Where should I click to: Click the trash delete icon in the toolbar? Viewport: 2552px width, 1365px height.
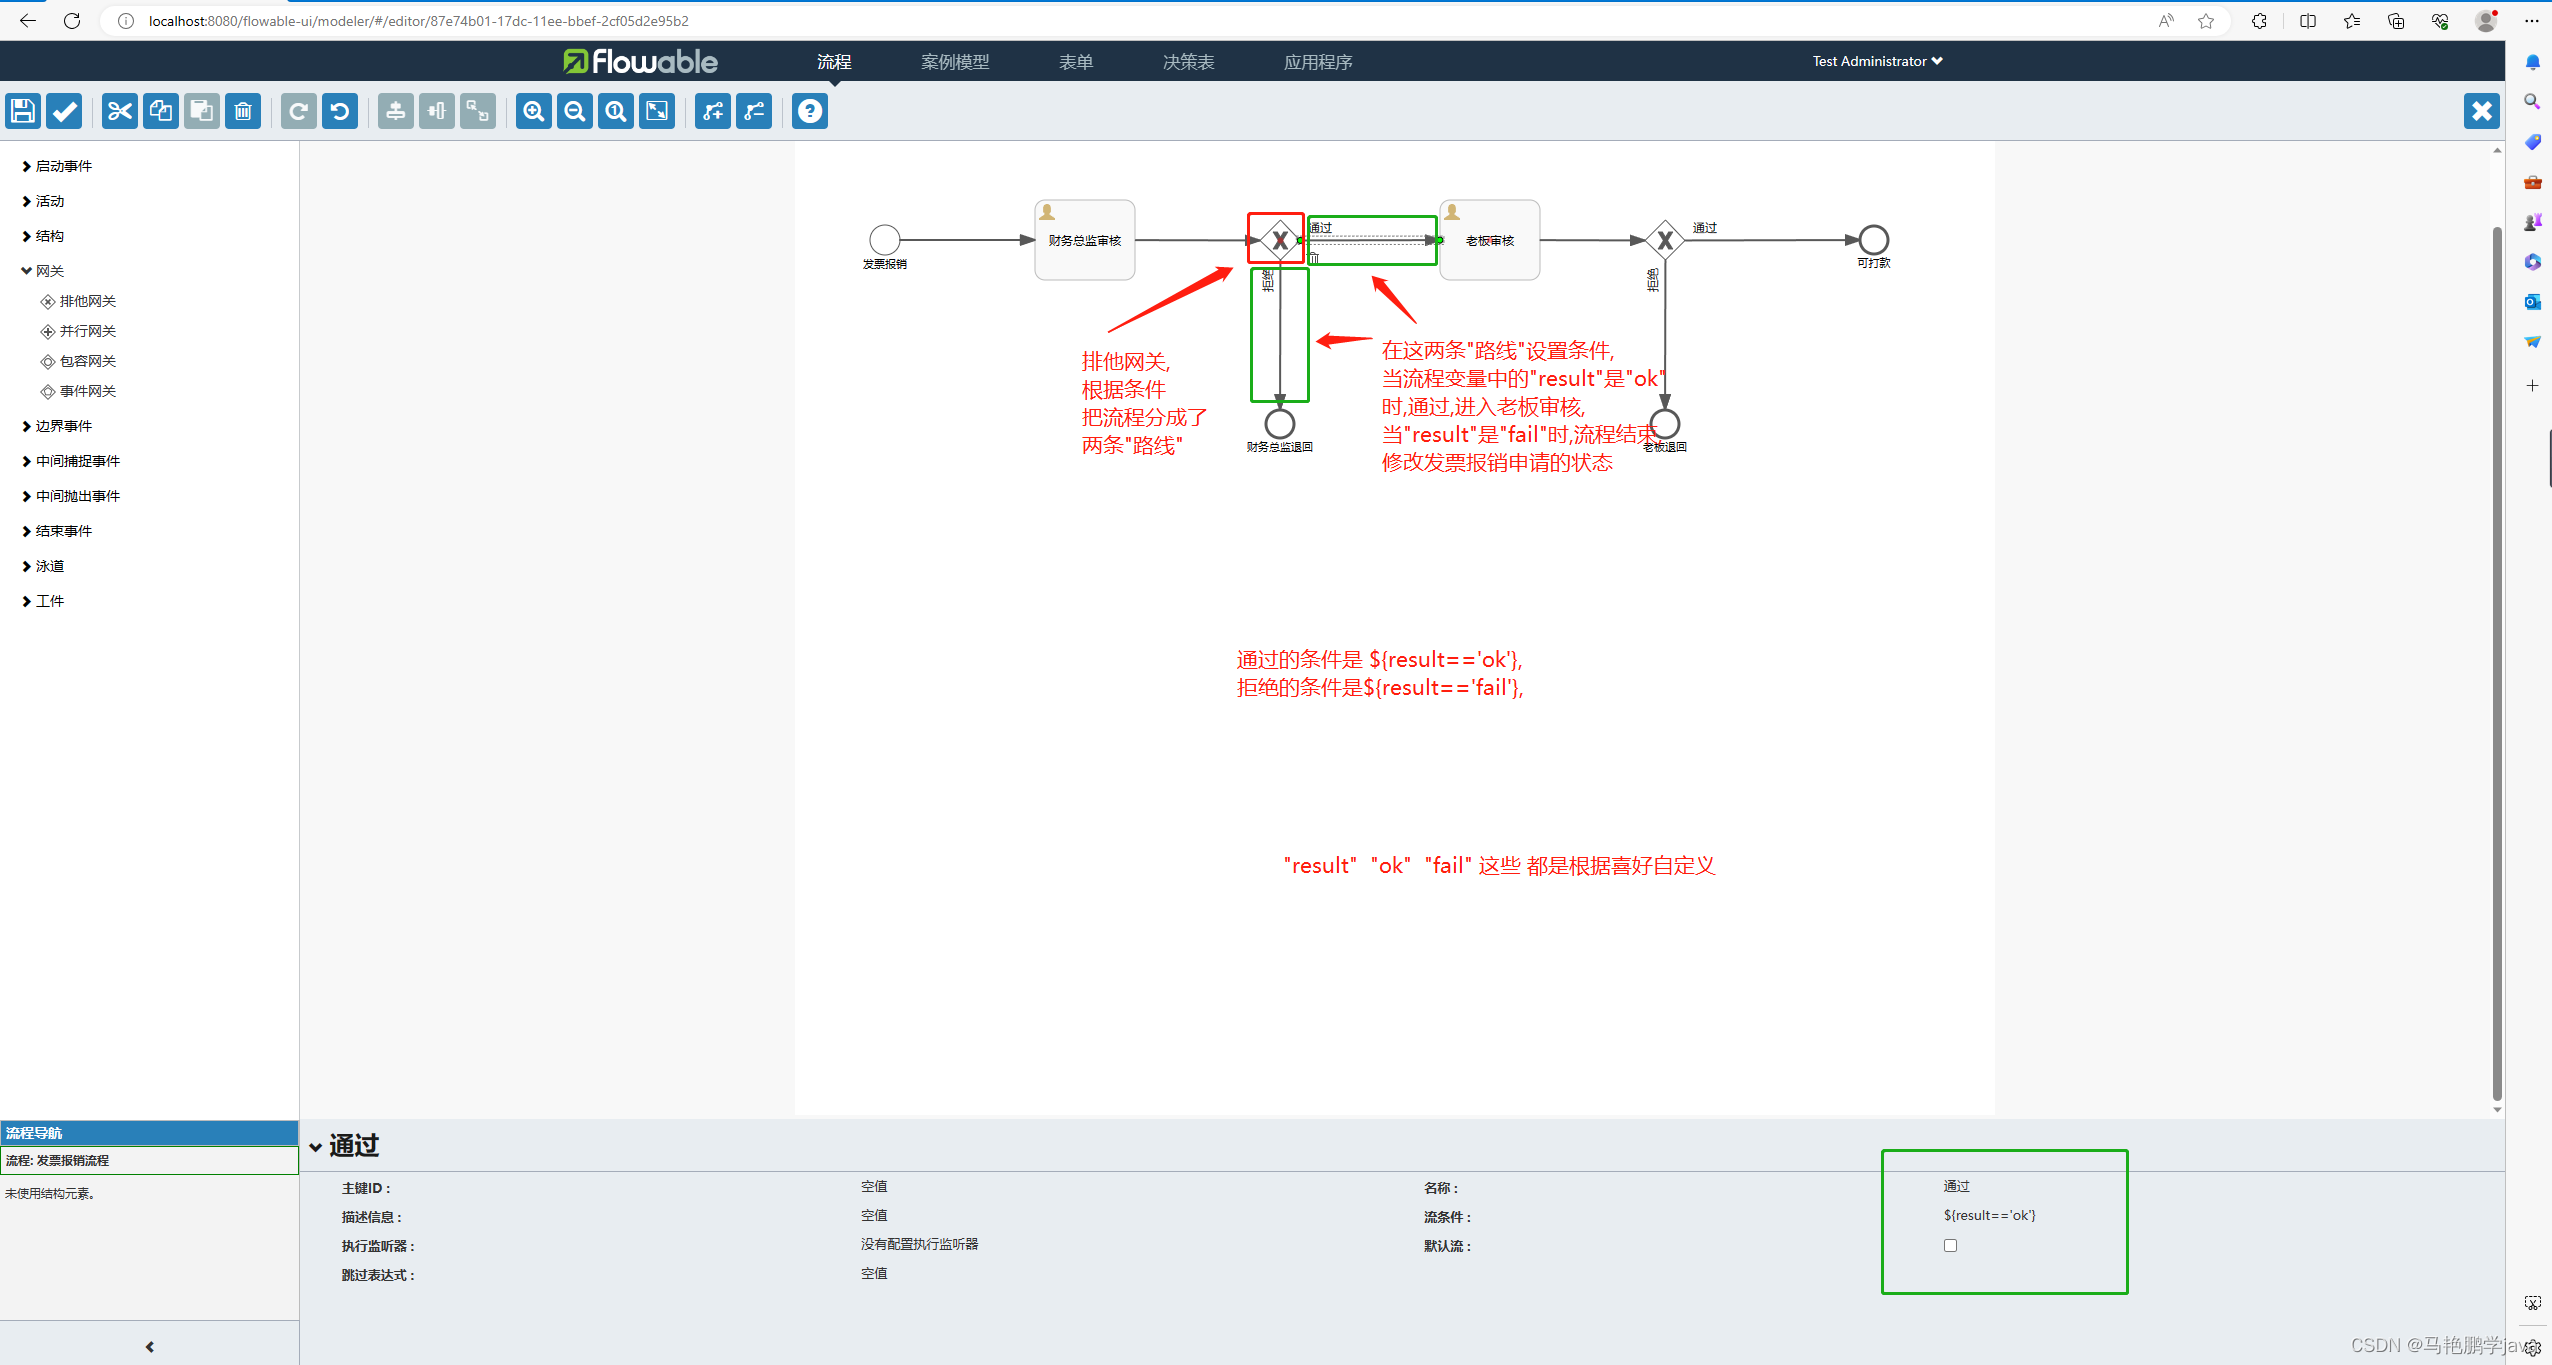pos(243,111)
